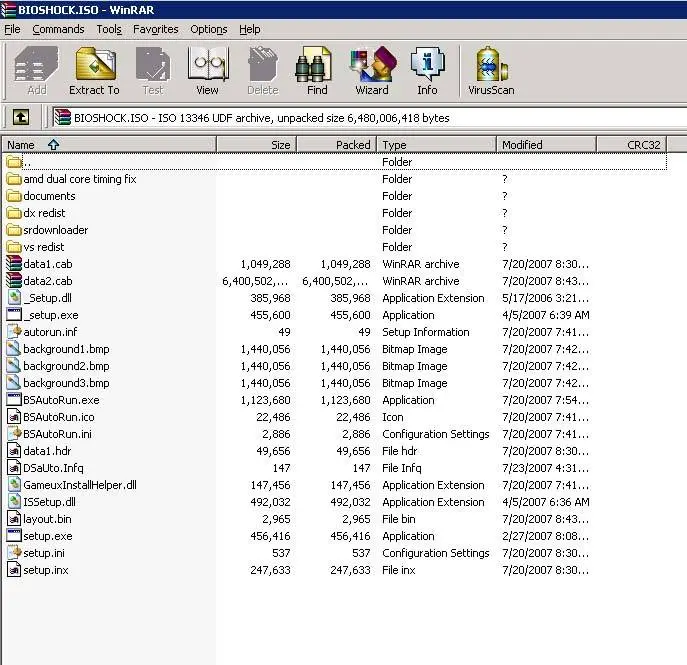687x665 pixels.
Task: Click the BSAutoRun.ico file icon
Action: pyautogui.click(x=14, y=417)
